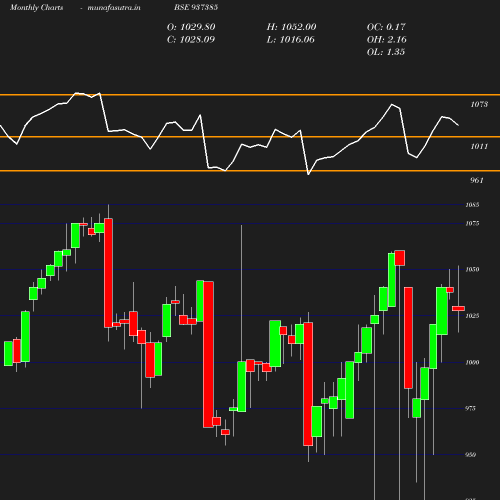Click the '1011' level label of line chart
Viewport: 500px width, 500px height.
coord(479,146)
